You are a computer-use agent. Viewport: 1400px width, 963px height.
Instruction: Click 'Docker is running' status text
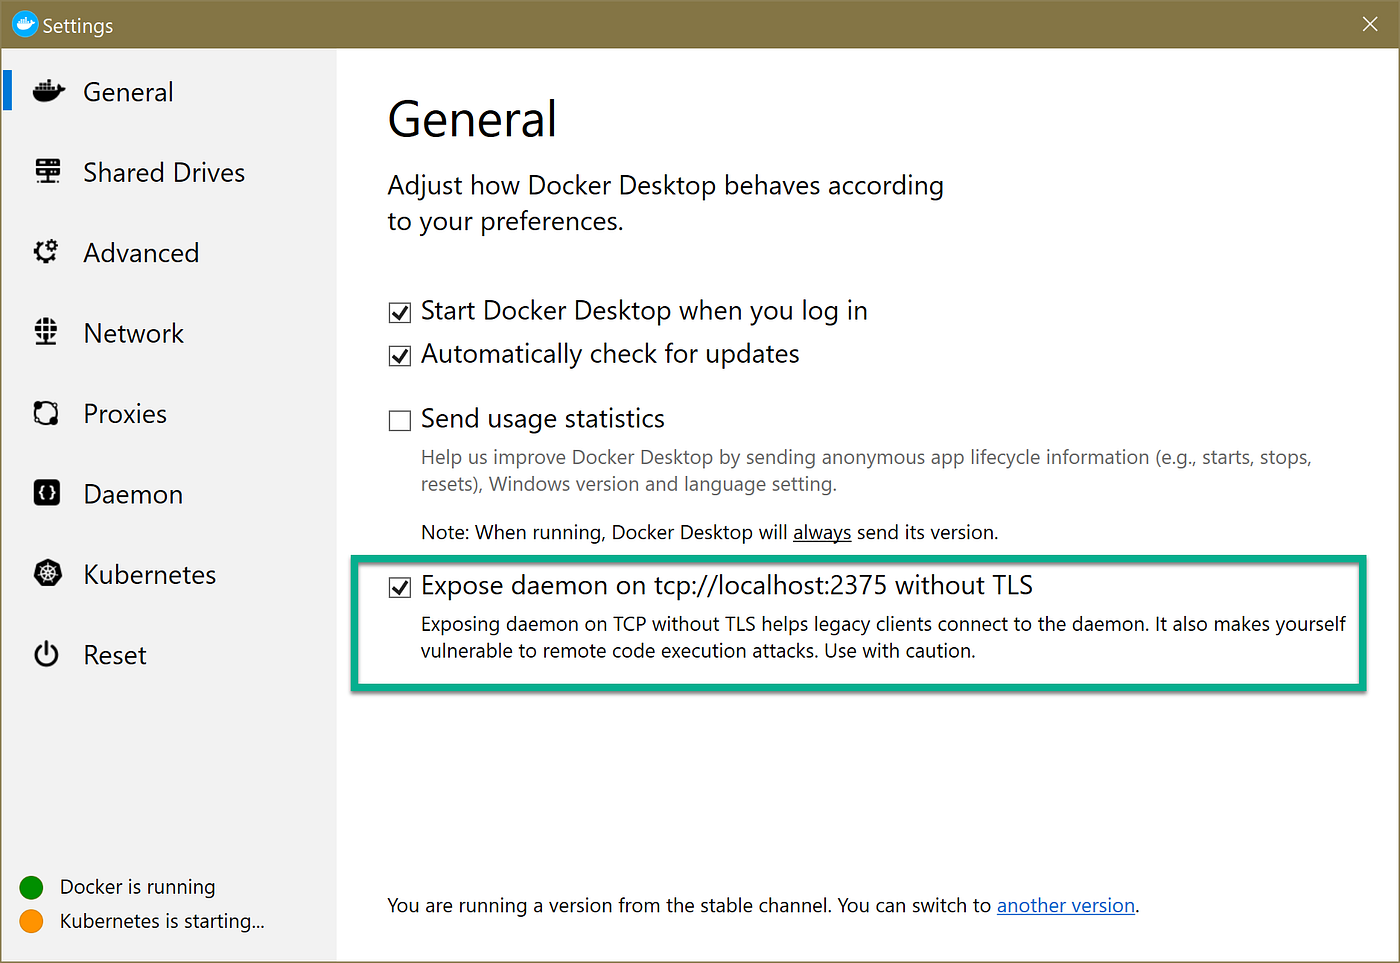(138, 887)
